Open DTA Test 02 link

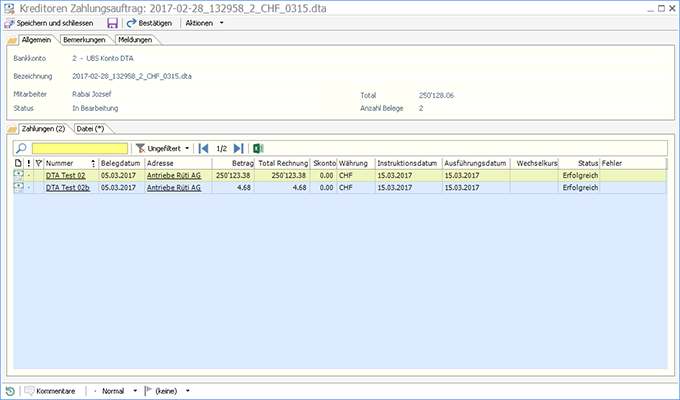point(65,176)
